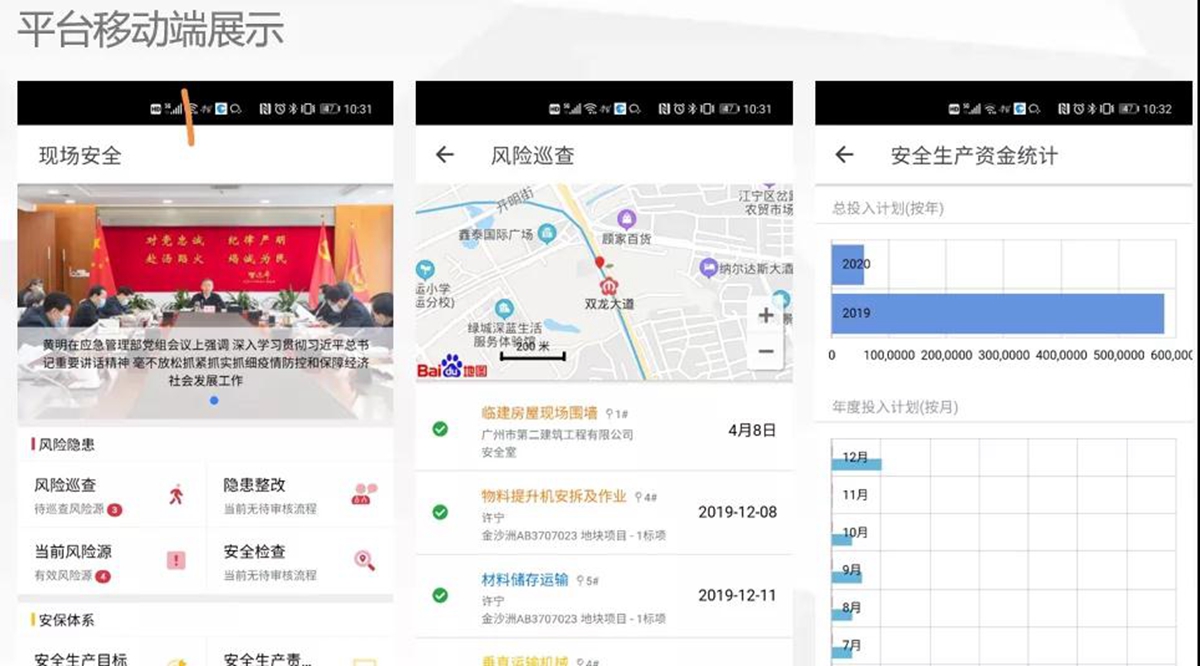Screen dimensions: 1200x666
Task: Go back from 安全生产资金统计 screen
Action: 844,155
